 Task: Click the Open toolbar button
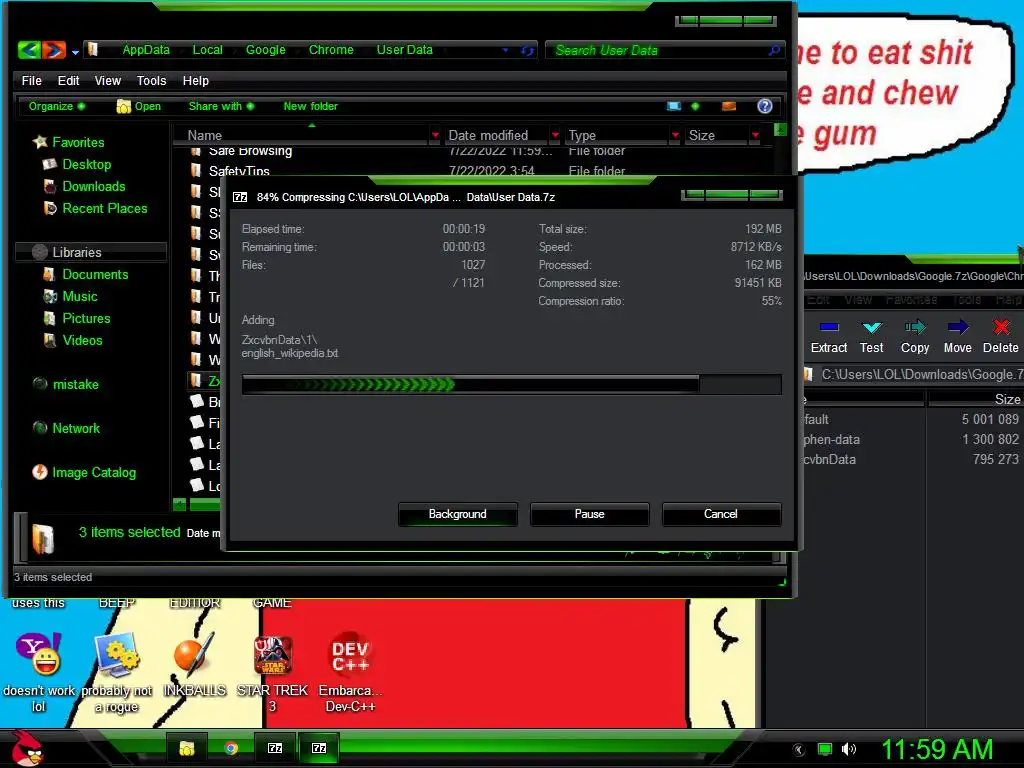138,106
